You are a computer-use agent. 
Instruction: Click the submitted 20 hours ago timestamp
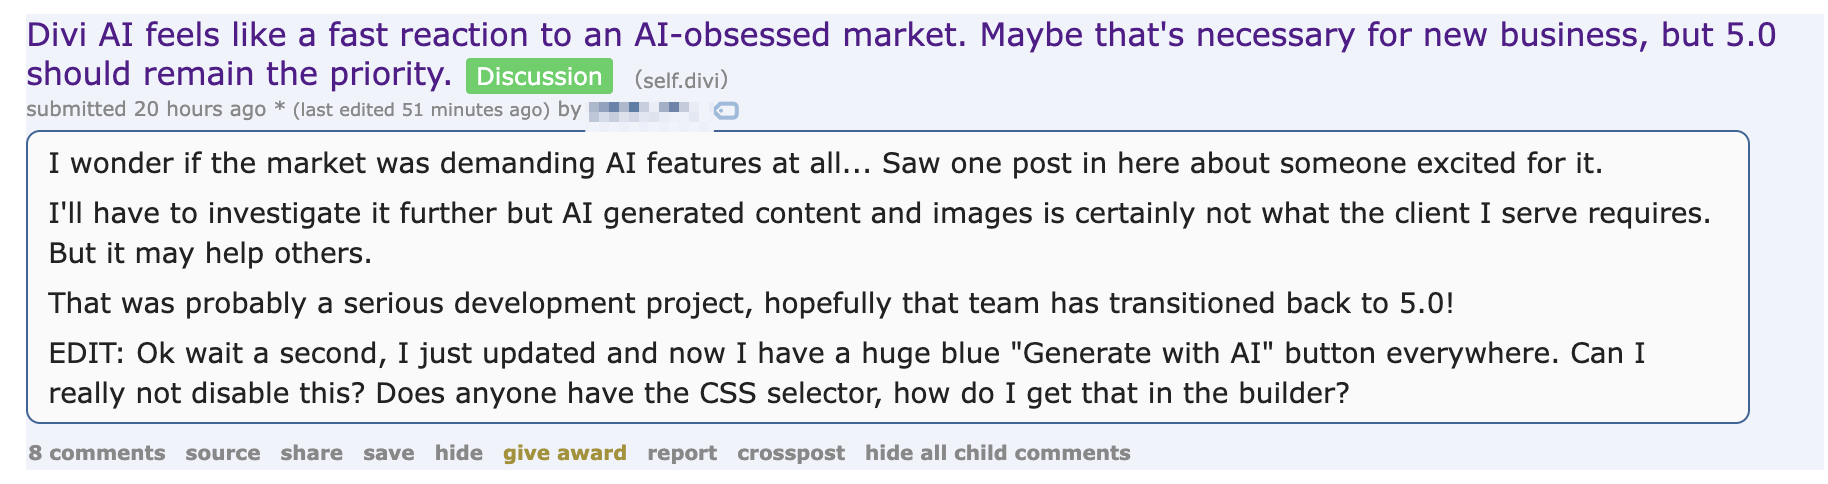200,109
